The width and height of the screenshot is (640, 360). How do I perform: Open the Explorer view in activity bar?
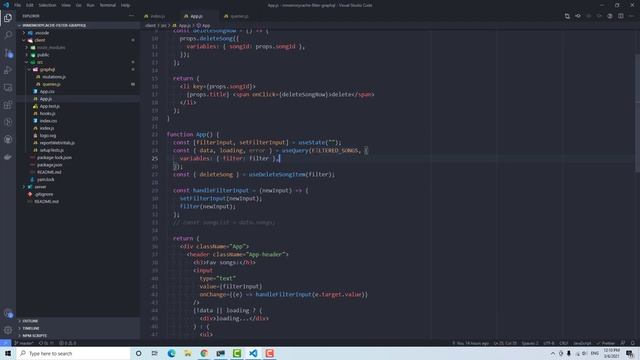(8, 18)
